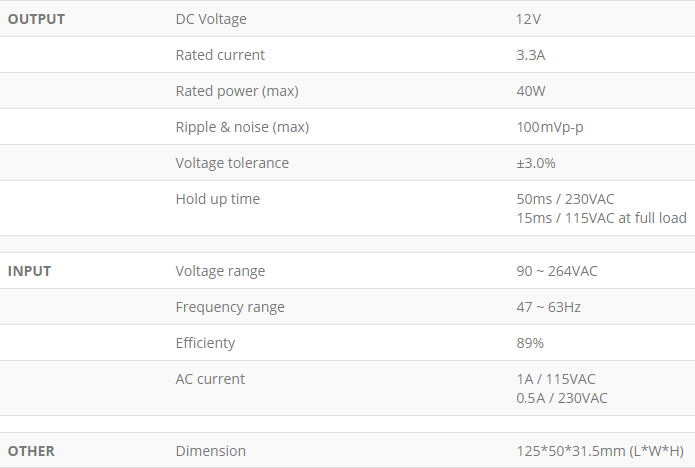Click the 89% efficiency value
The width and height of the screenshot is (695, 468).
[x=530, y=343]
